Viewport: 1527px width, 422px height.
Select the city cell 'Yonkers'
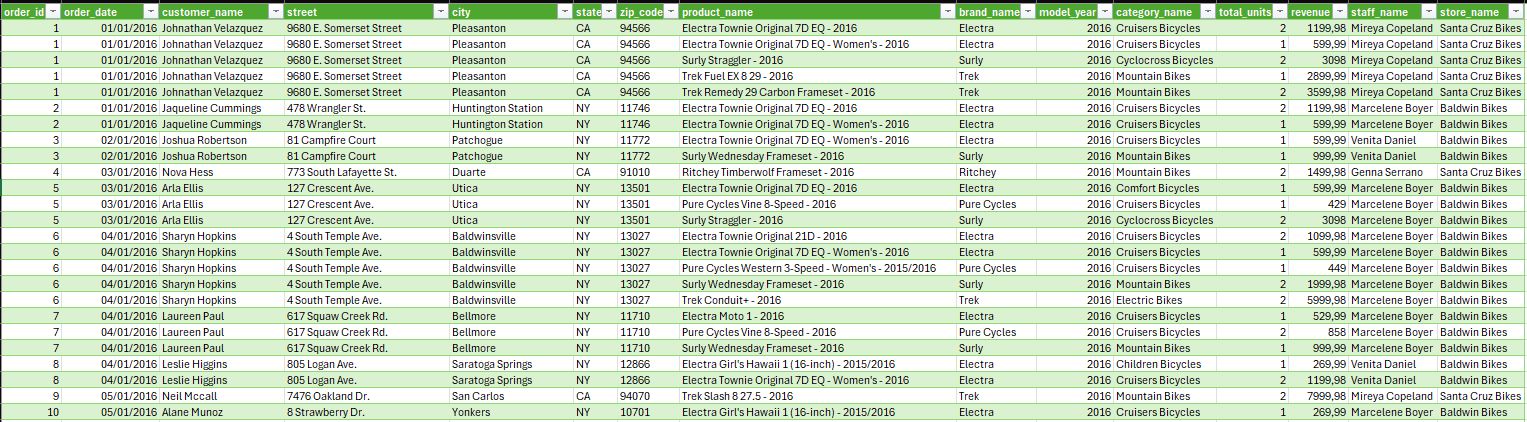pyautogui.click(x=511, y=412)
